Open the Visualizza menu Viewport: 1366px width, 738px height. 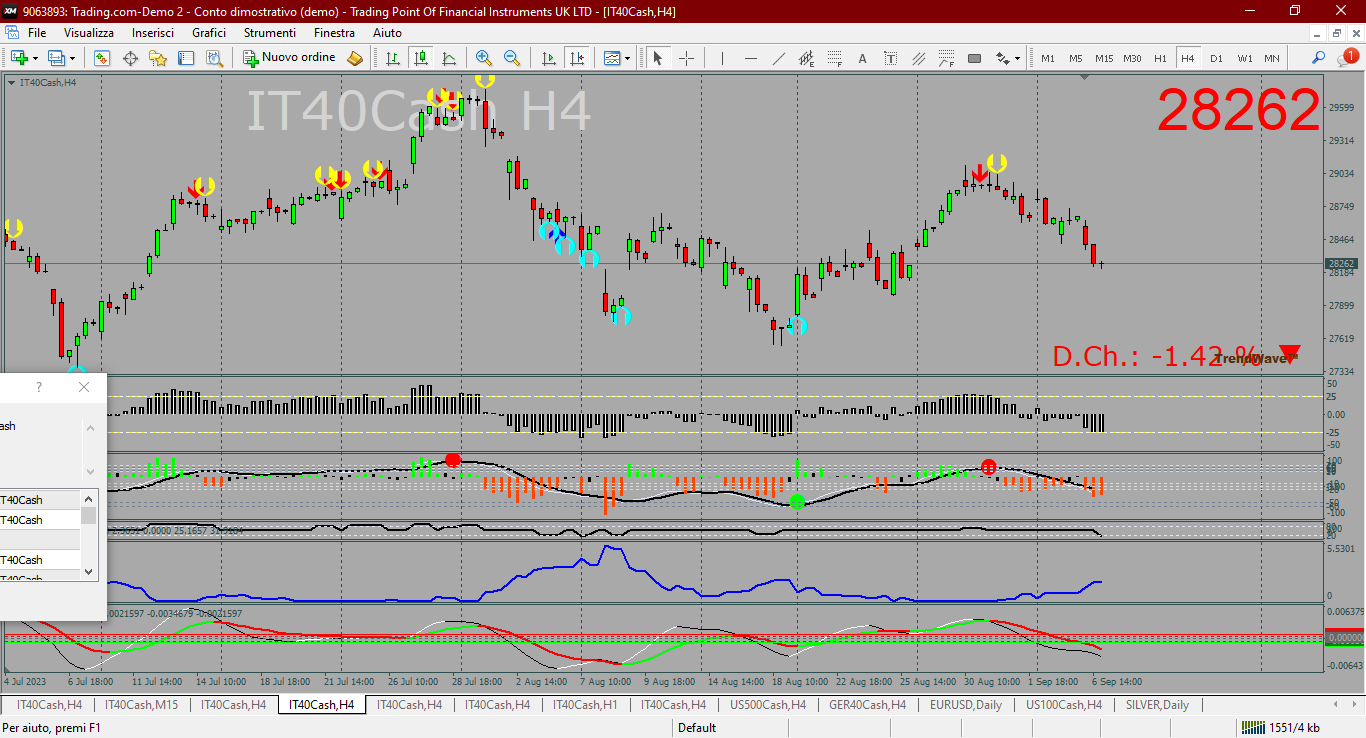88,33
